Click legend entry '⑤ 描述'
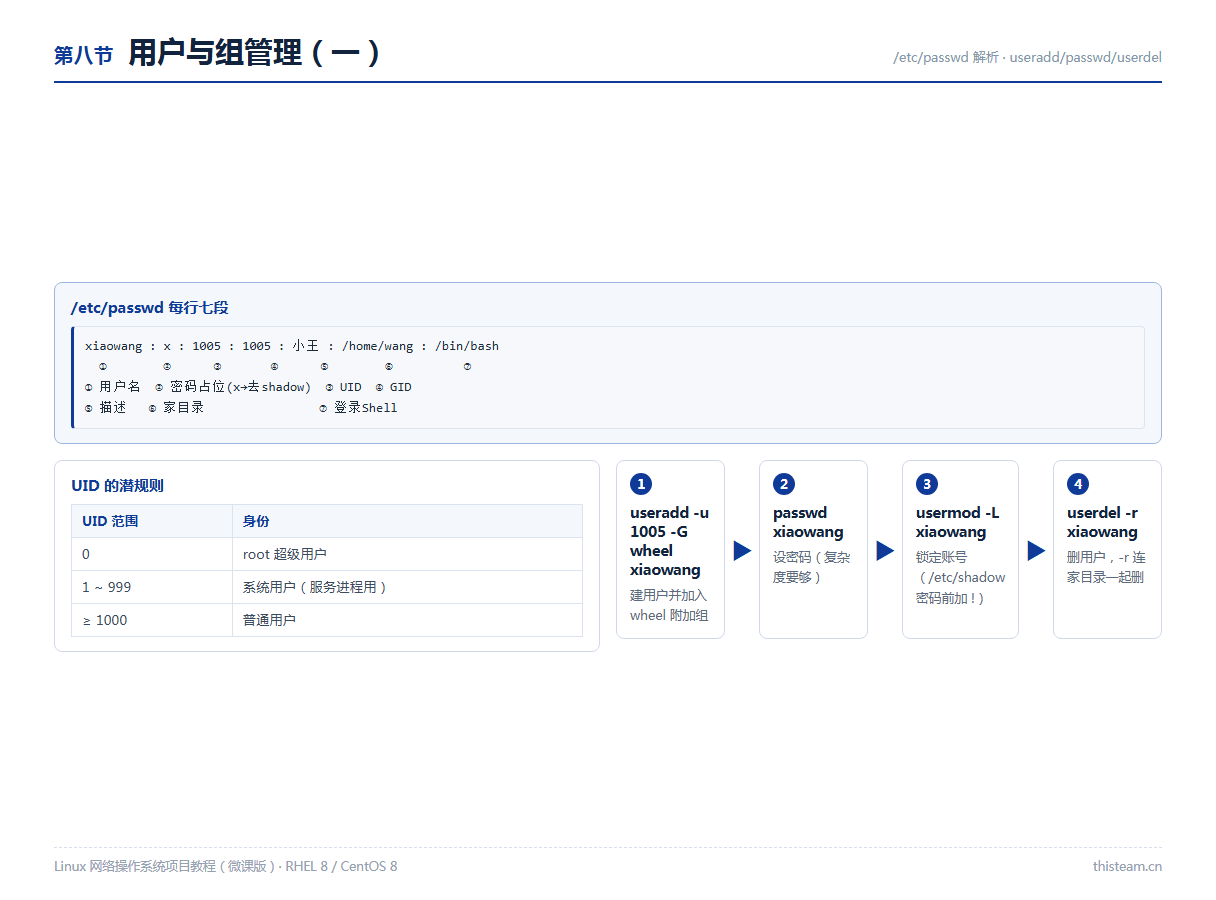The height and width of the screenshot is (900, 1216). 106,408
